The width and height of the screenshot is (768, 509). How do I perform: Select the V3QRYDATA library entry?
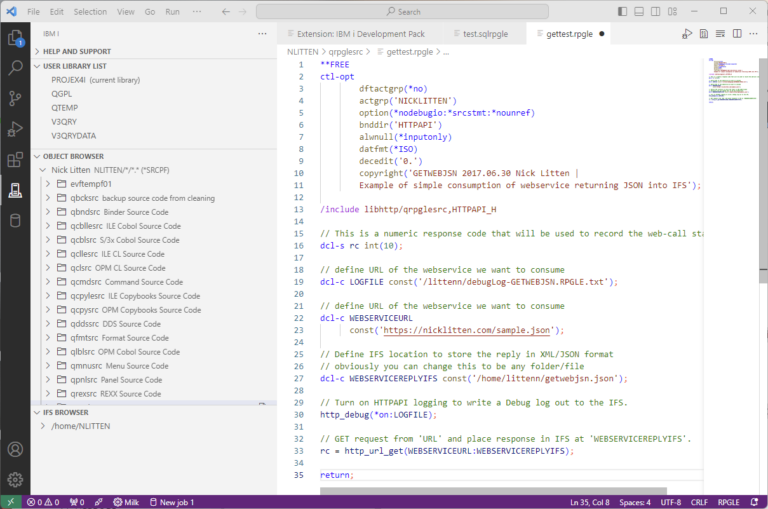pyautogui.click(x=73, y=136)
